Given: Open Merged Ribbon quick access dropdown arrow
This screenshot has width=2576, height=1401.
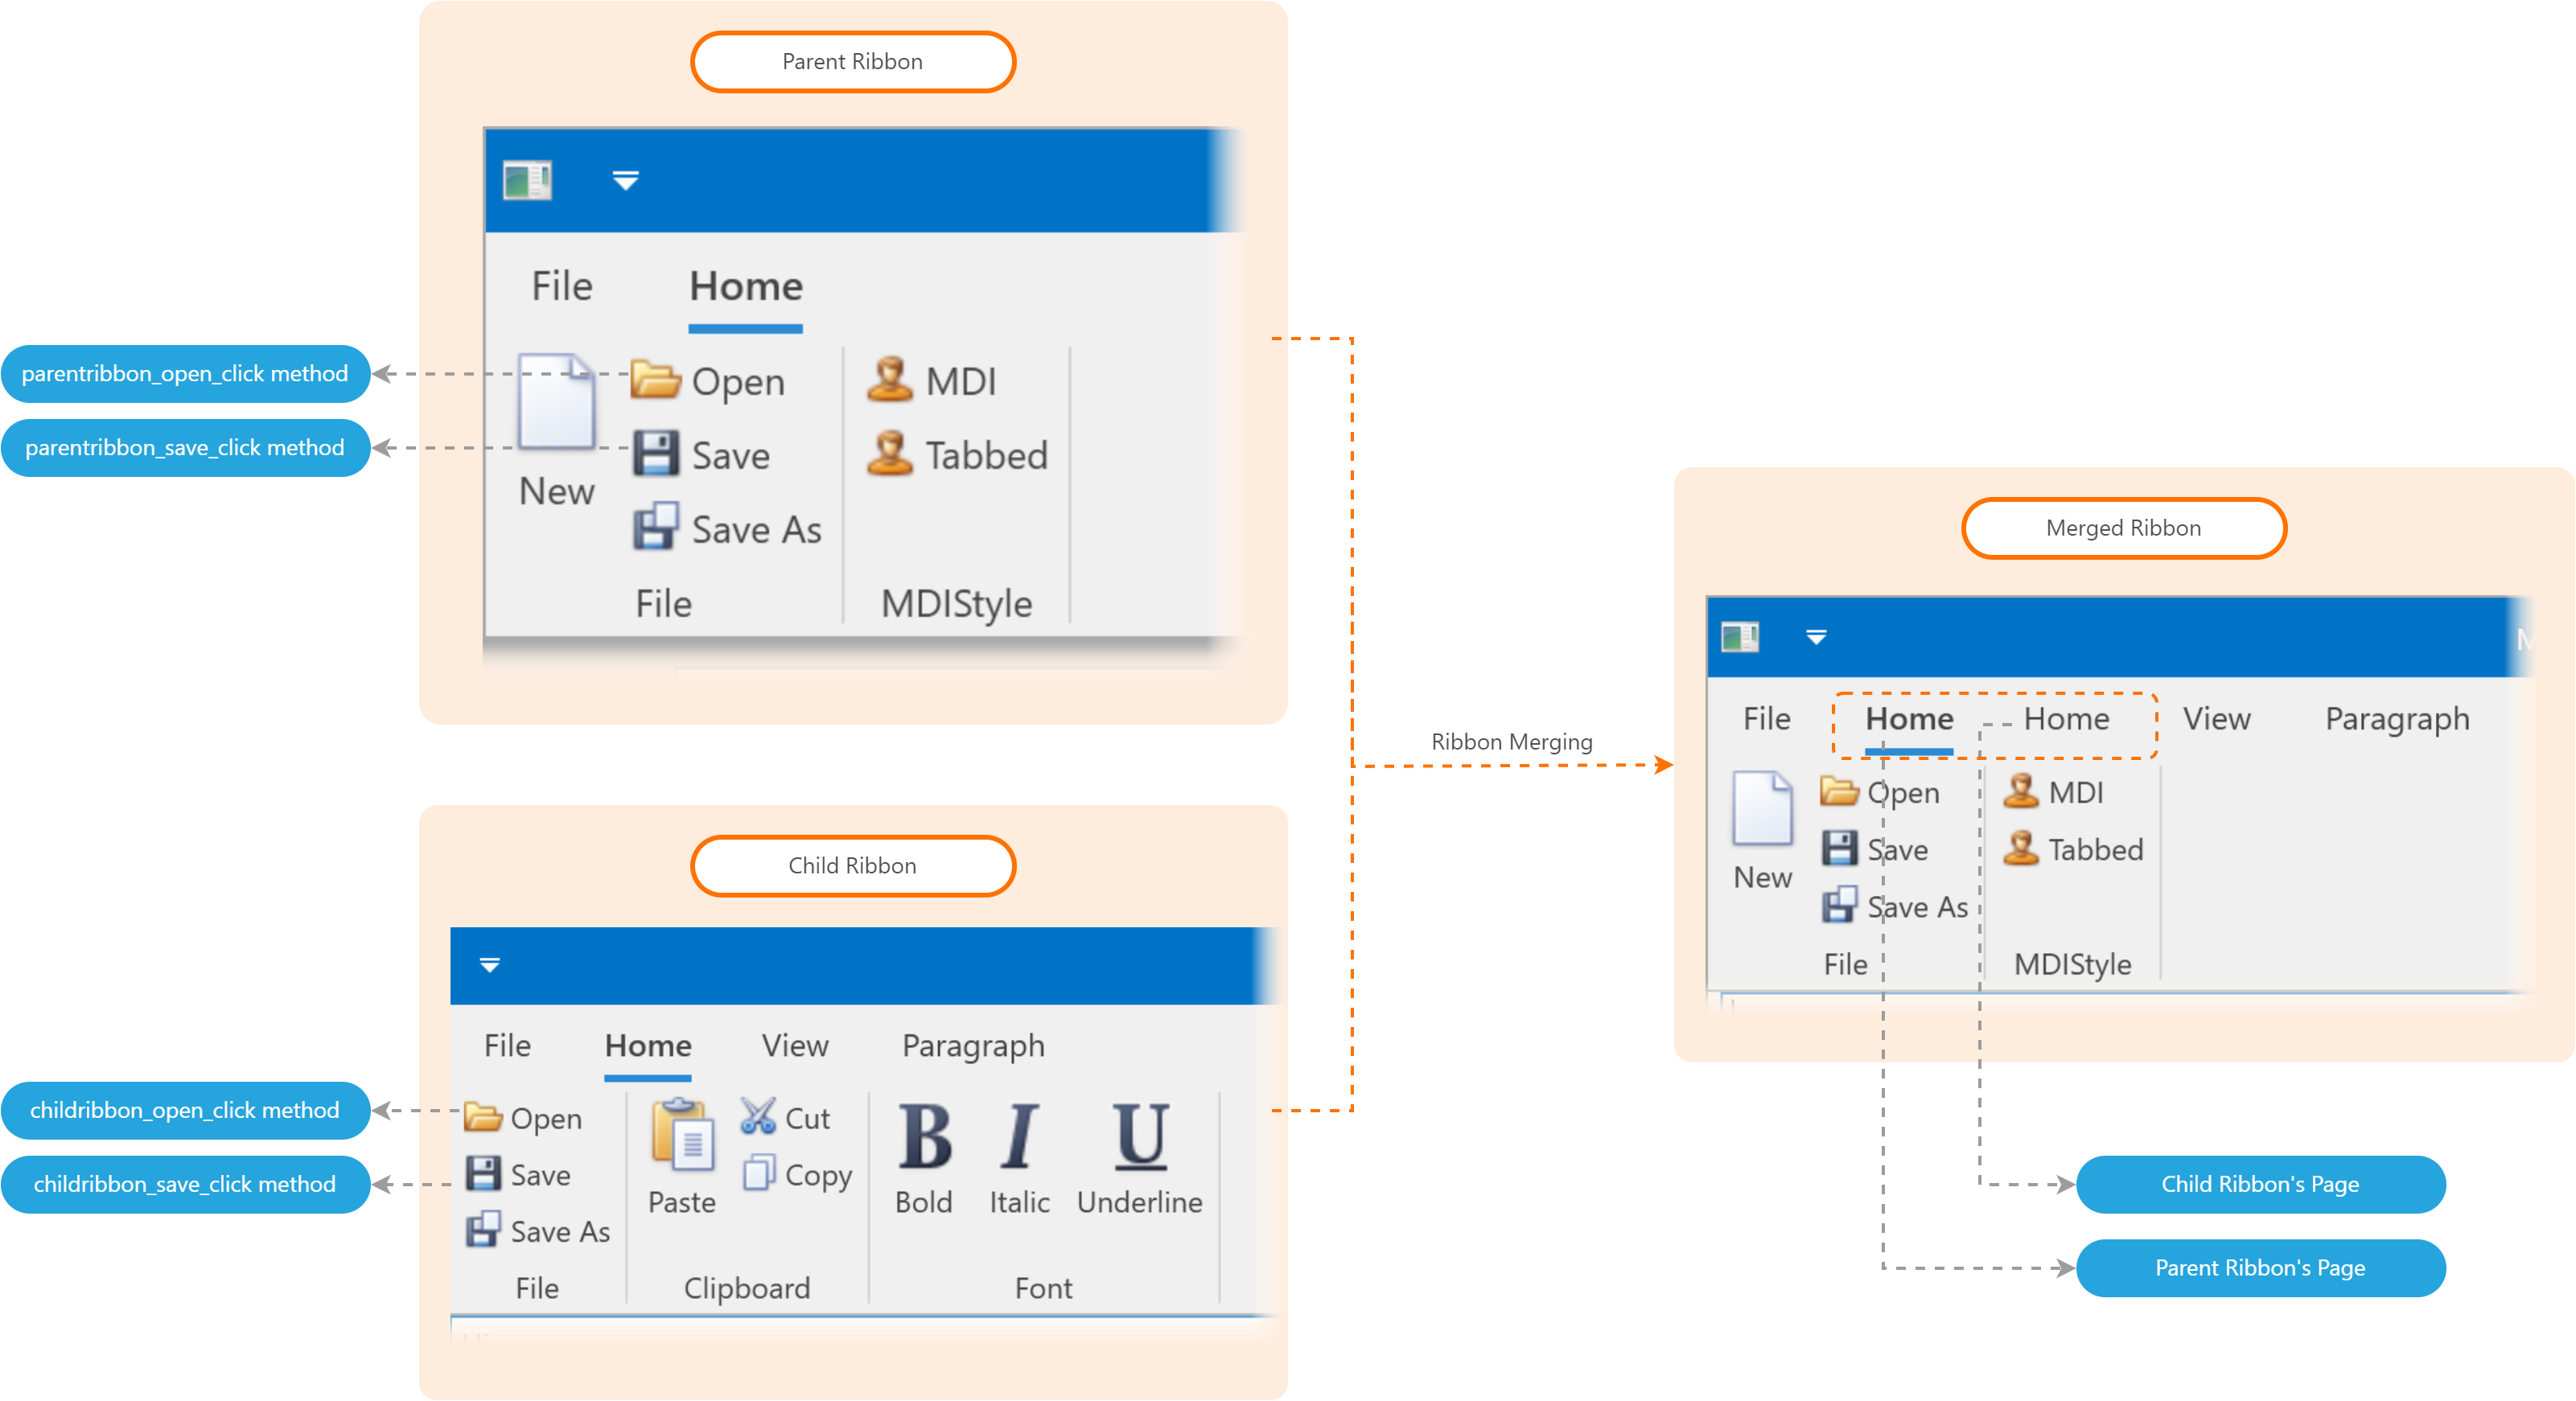Looking at the screenshot, I should point(1816,637).
